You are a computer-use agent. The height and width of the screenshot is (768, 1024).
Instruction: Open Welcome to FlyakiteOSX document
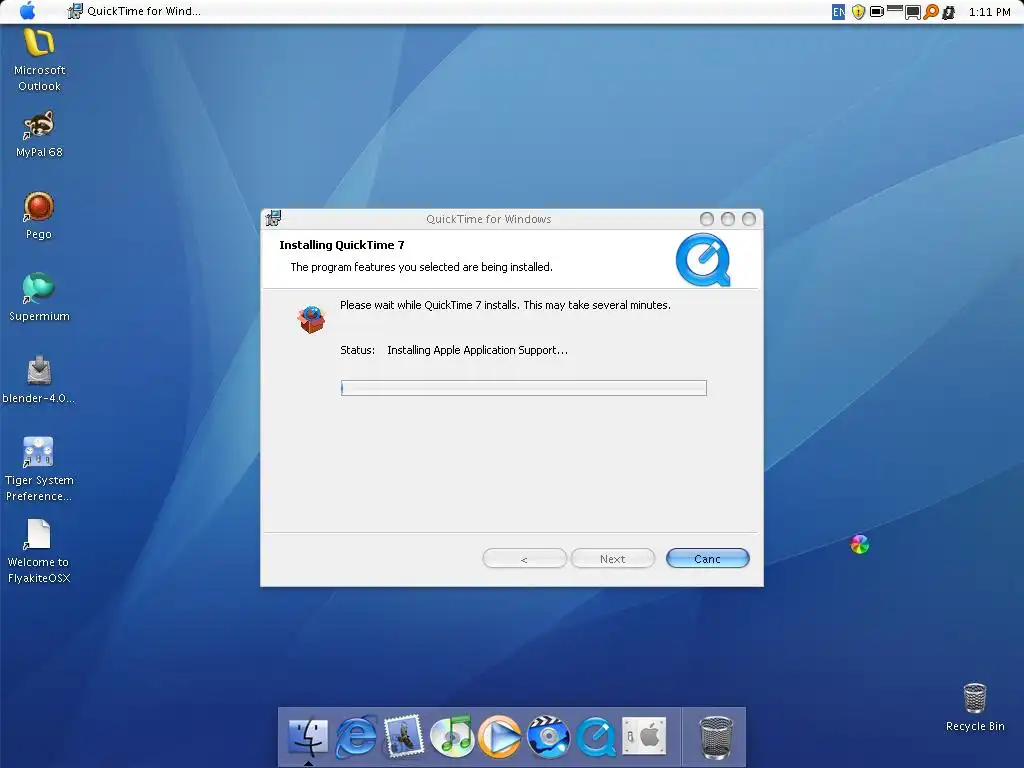click(x=39, y=551)
